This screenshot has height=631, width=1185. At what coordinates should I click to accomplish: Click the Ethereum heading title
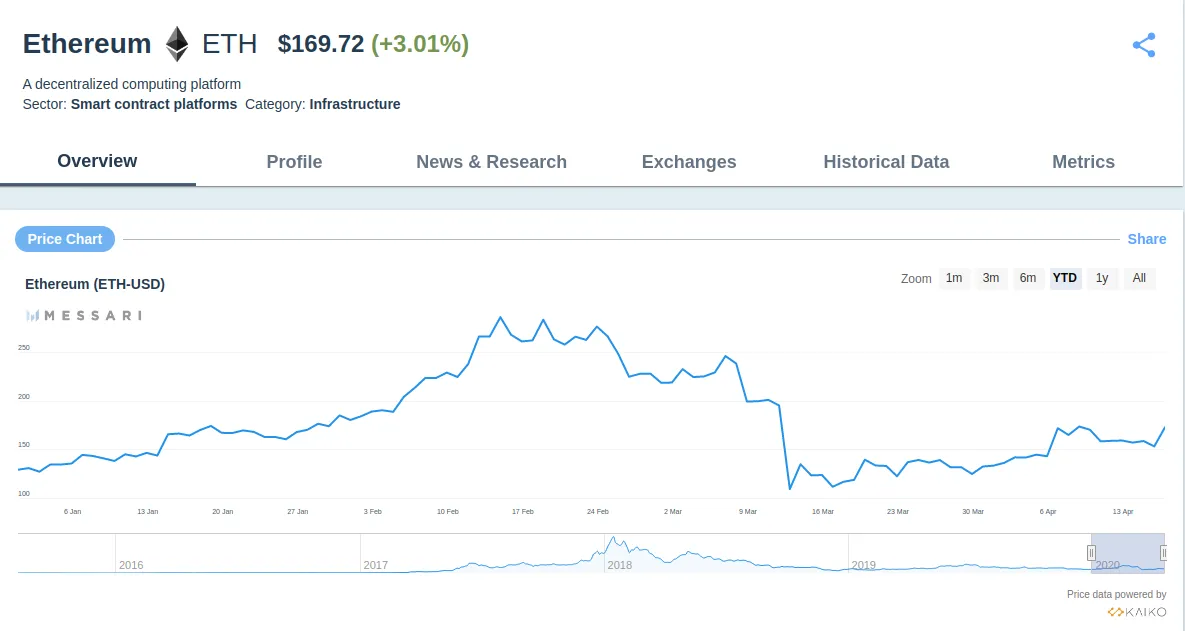click(87, 44)
